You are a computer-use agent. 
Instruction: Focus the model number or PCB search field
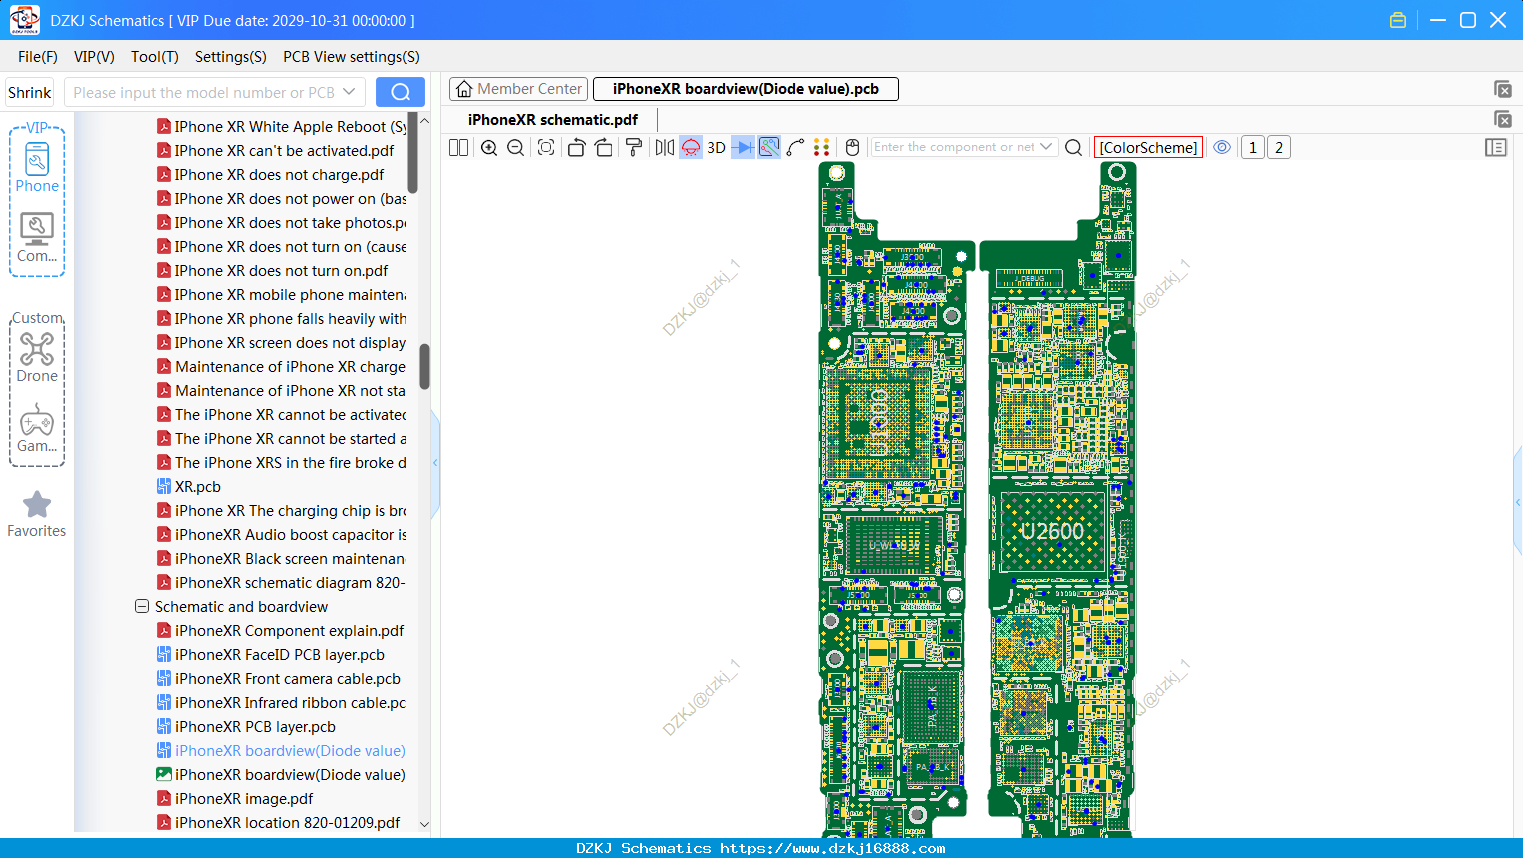(203, 92)
